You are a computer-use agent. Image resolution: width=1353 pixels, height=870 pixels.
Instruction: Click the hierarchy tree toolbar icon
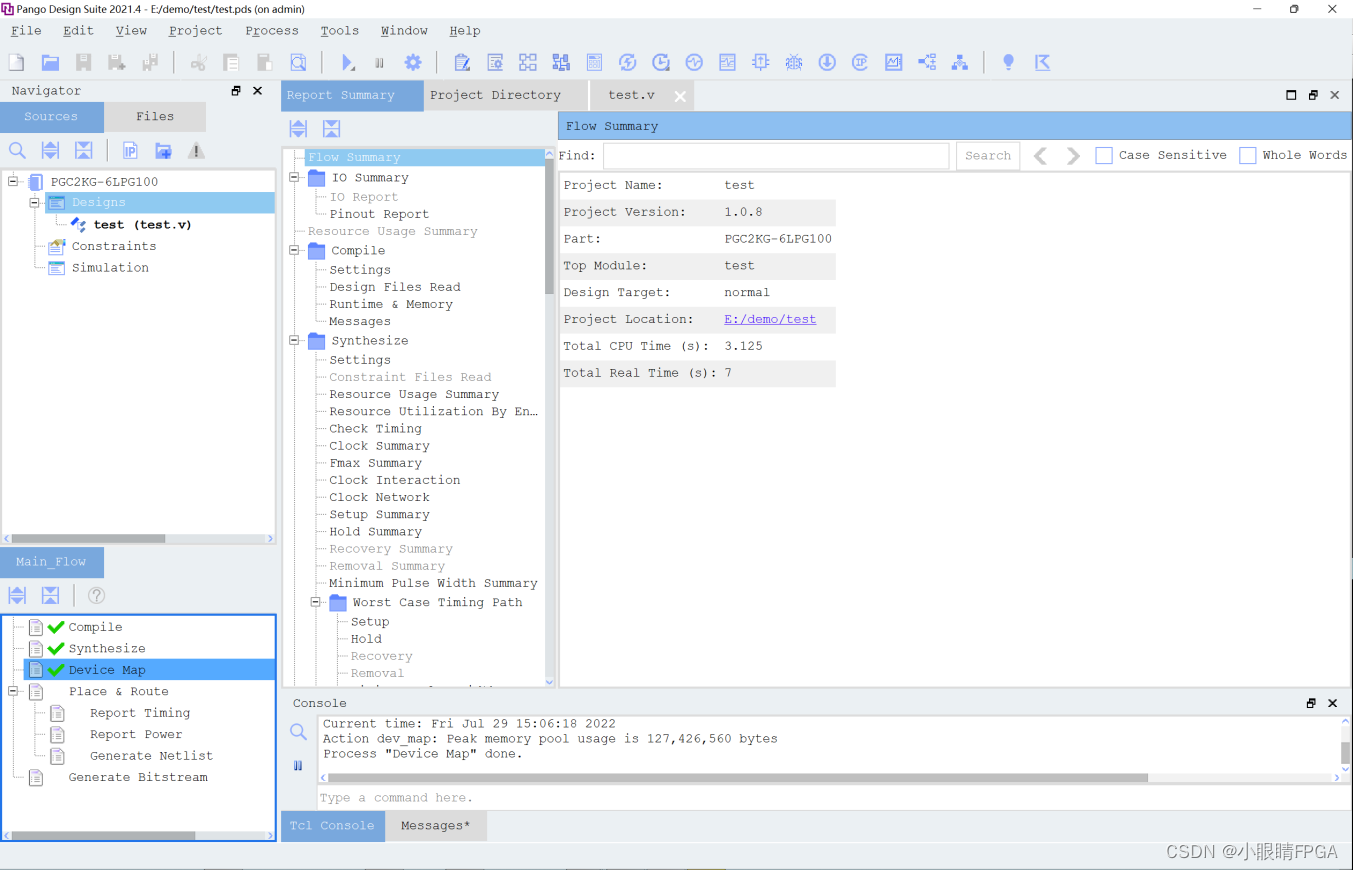coord(960,62)
